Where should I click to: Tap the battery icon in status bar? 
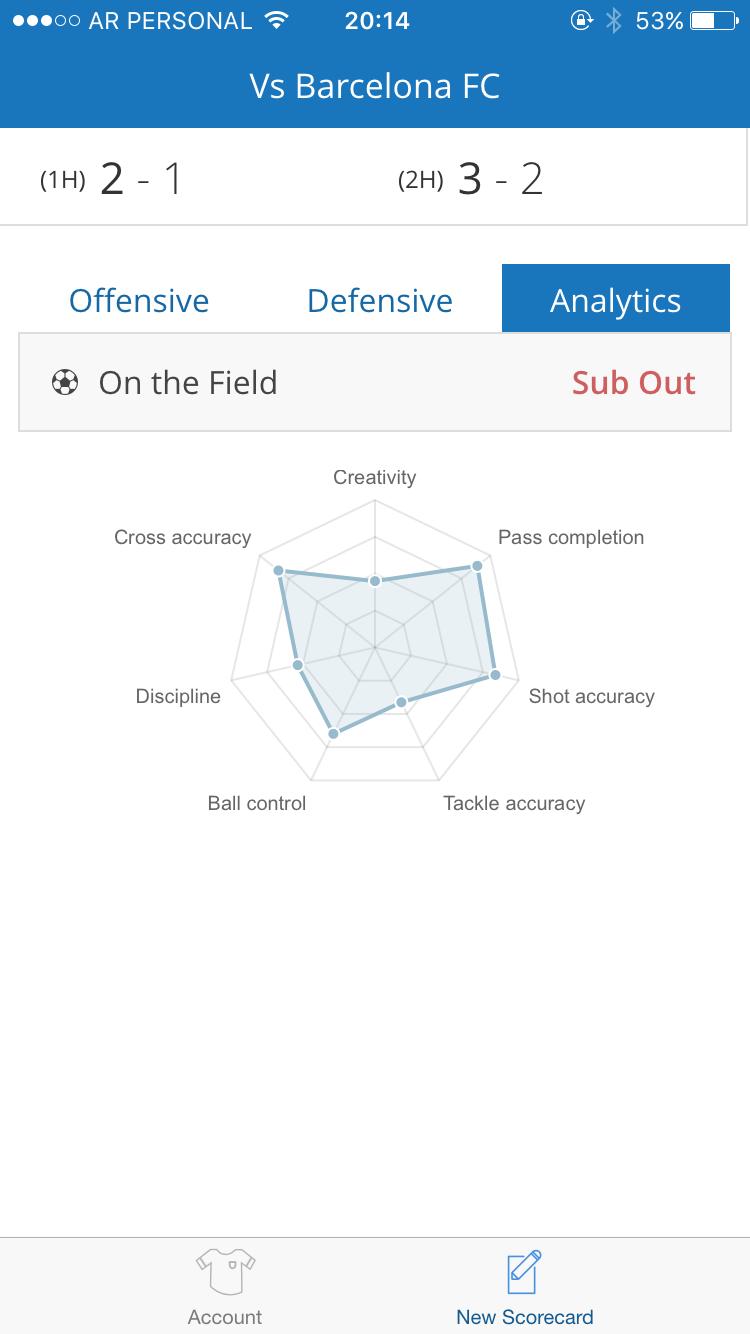[714, 21]
